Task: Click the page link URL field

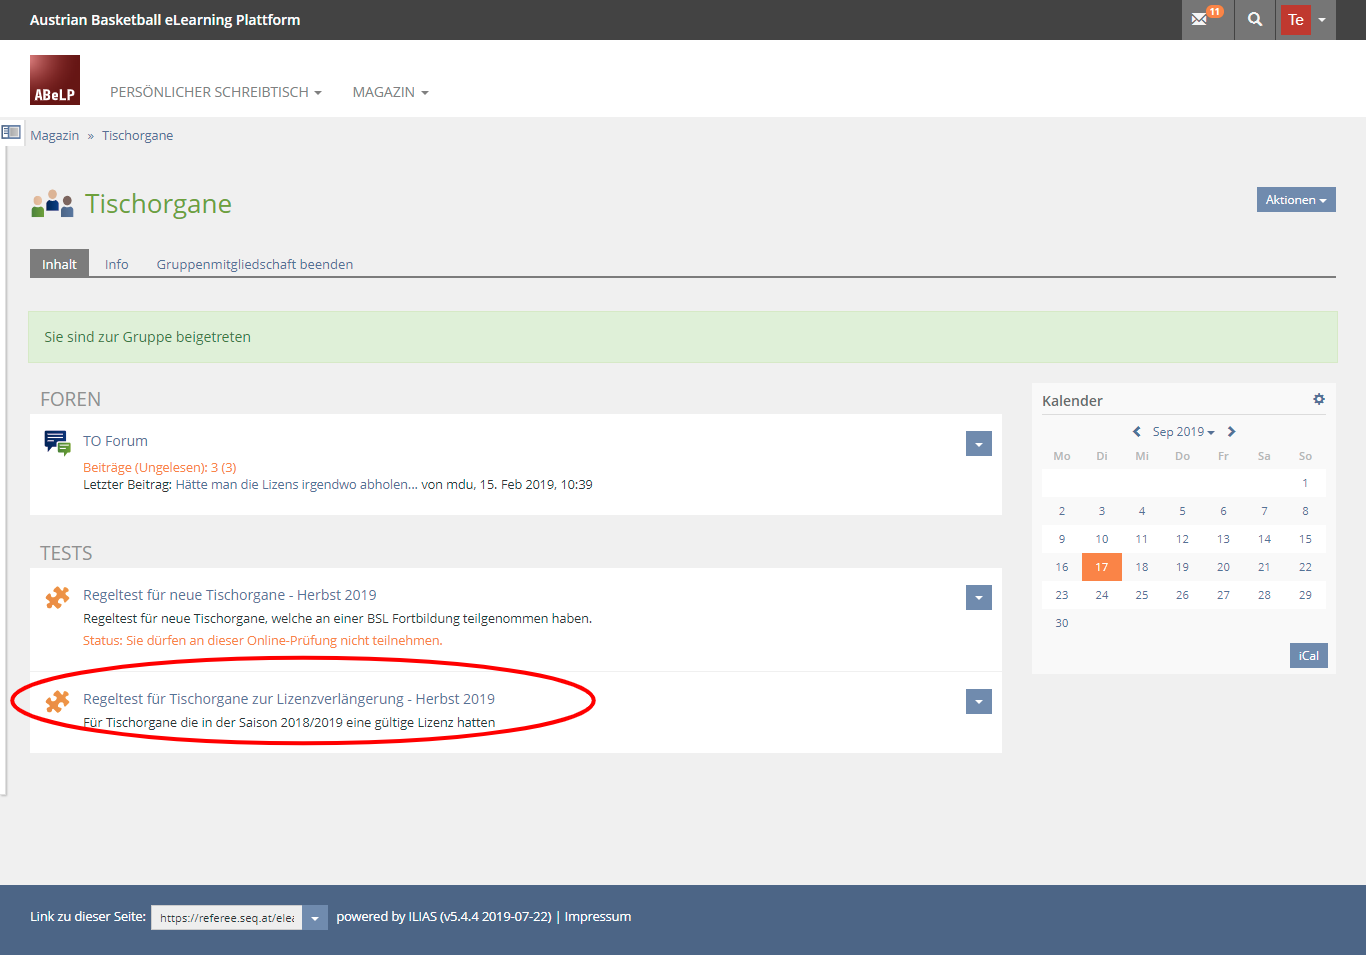Action: coord(227,917)
